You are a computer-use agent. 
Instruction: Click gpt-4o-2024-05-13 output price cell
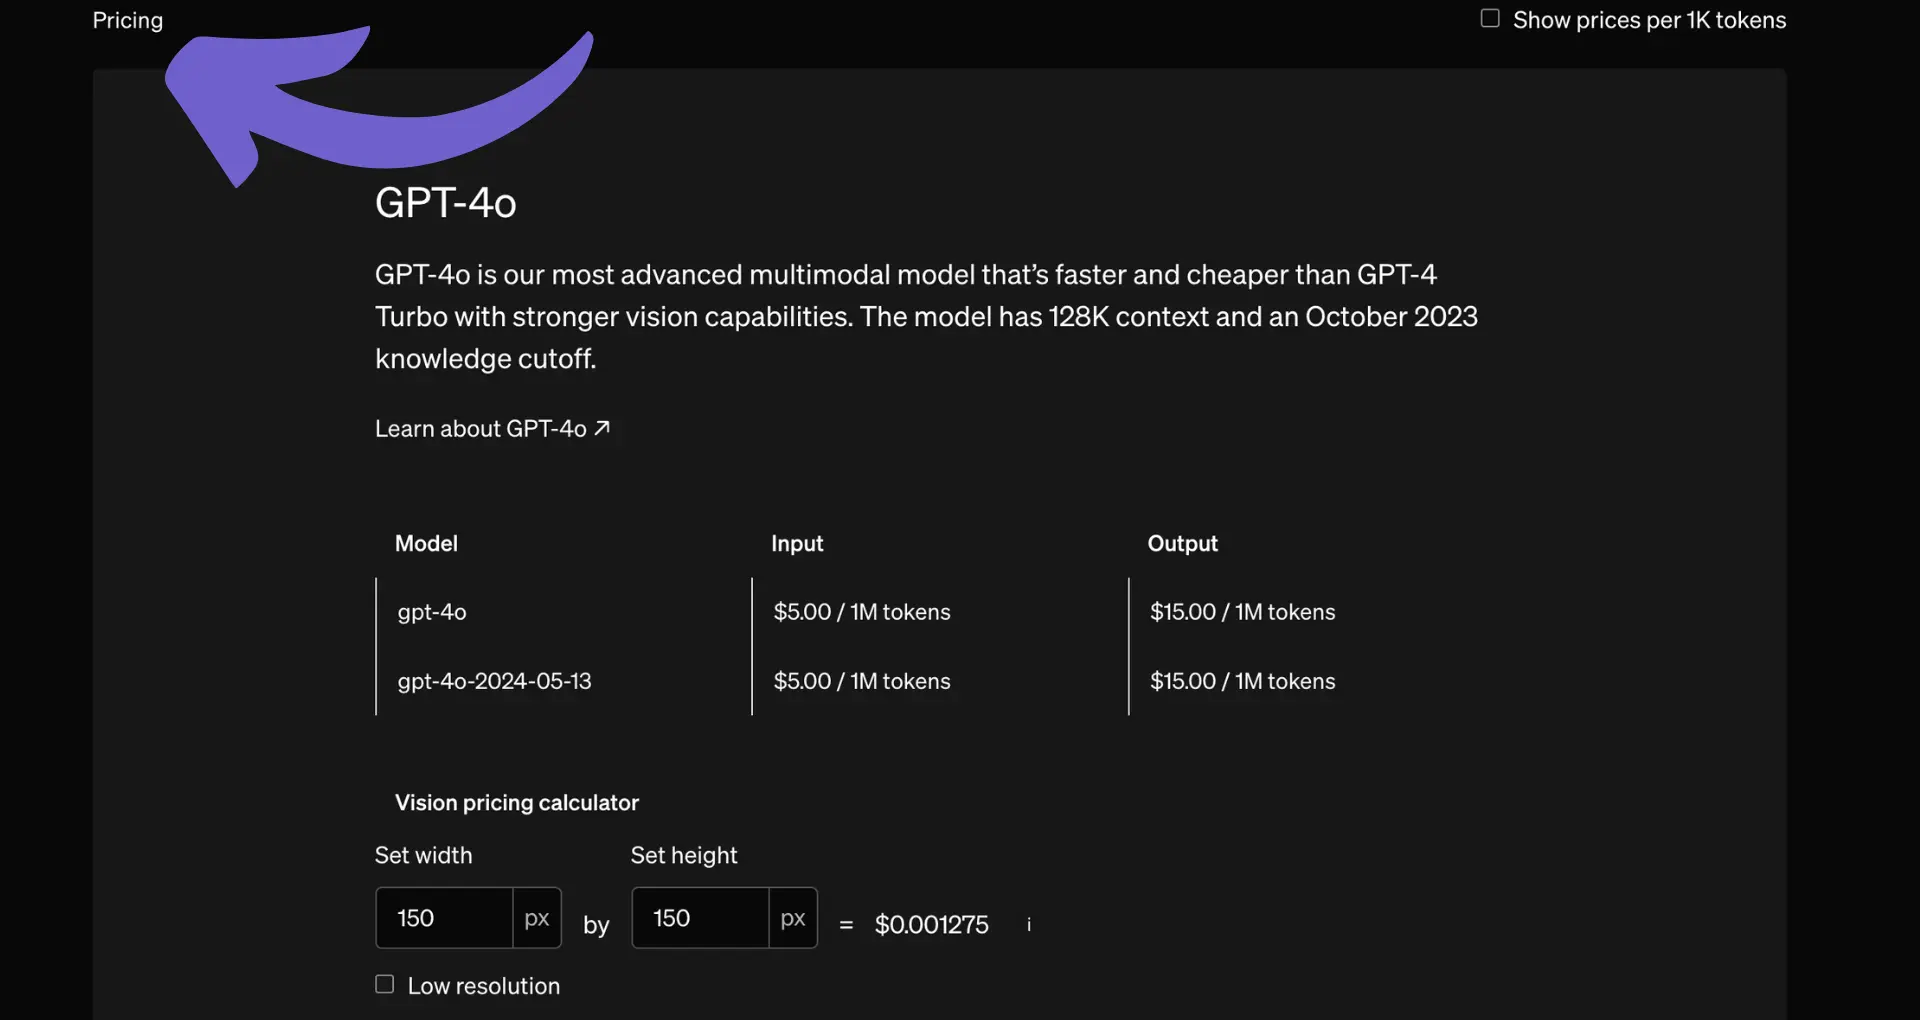tap(1242, 681)
